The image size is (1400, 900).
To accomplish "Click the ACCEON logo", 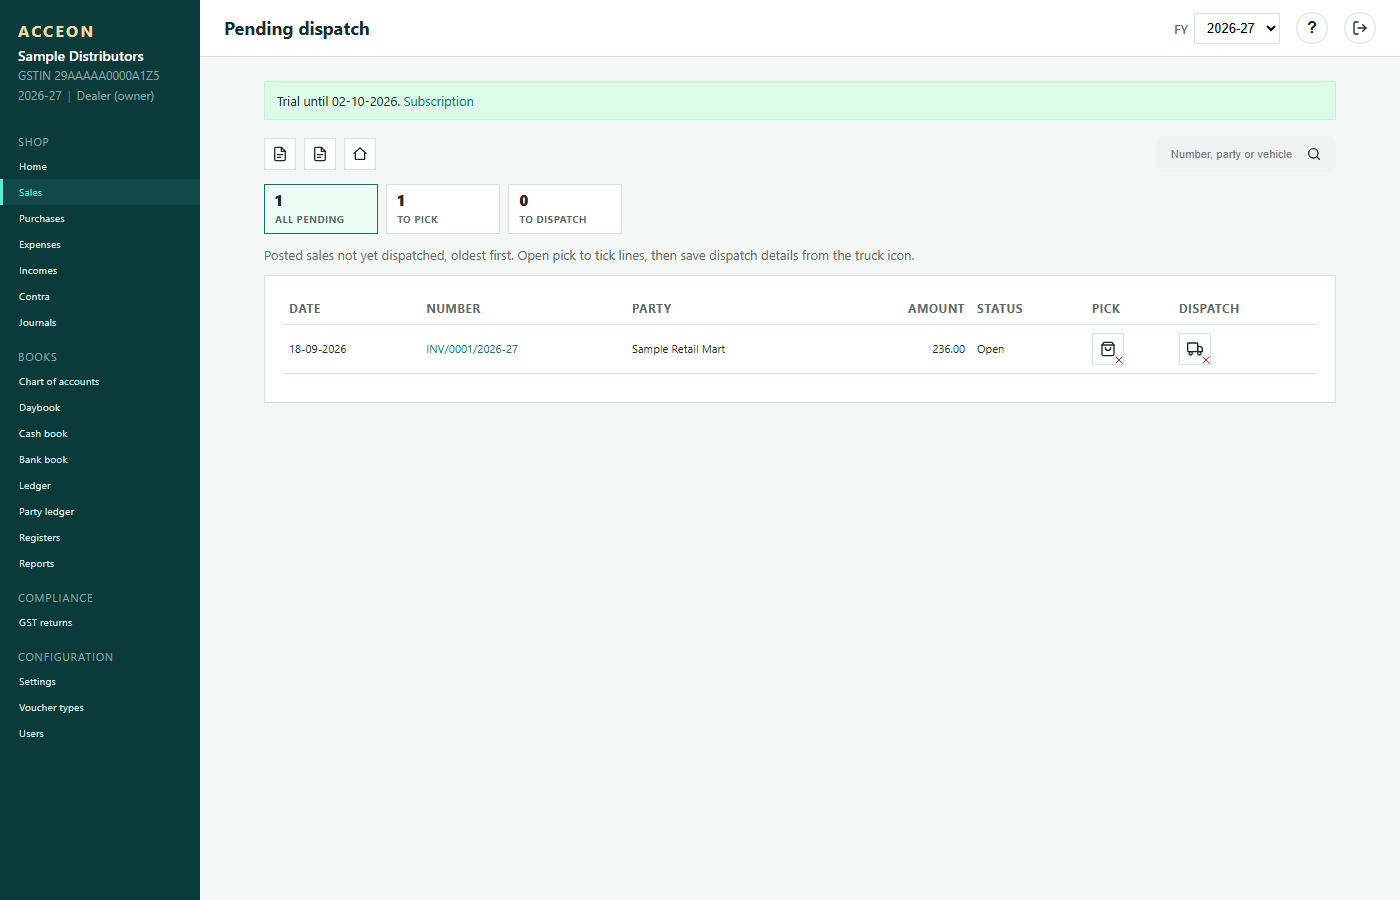I will 56,32.
